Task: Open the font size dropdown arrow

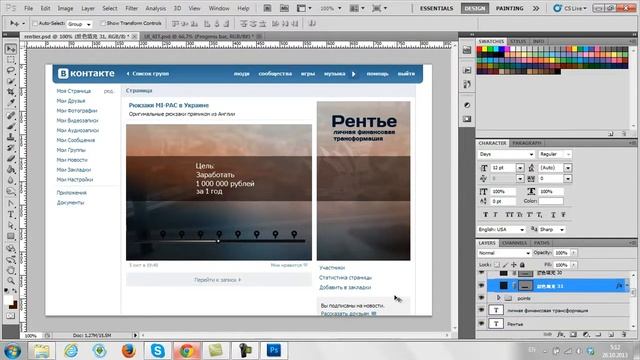Action: pos(520,168)
